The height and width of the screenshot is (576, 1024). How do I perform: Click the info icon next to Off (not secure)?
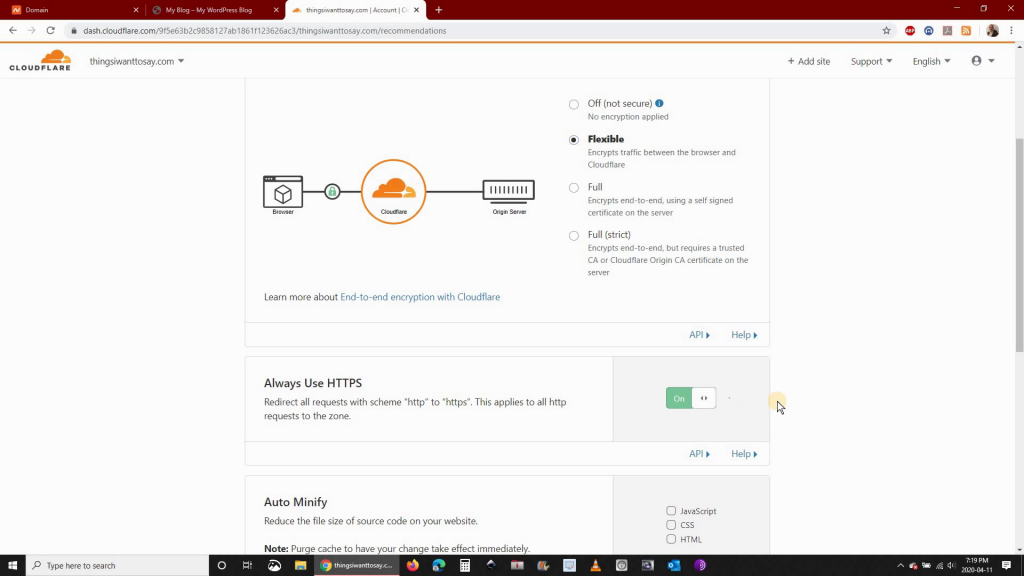point(659,103)
